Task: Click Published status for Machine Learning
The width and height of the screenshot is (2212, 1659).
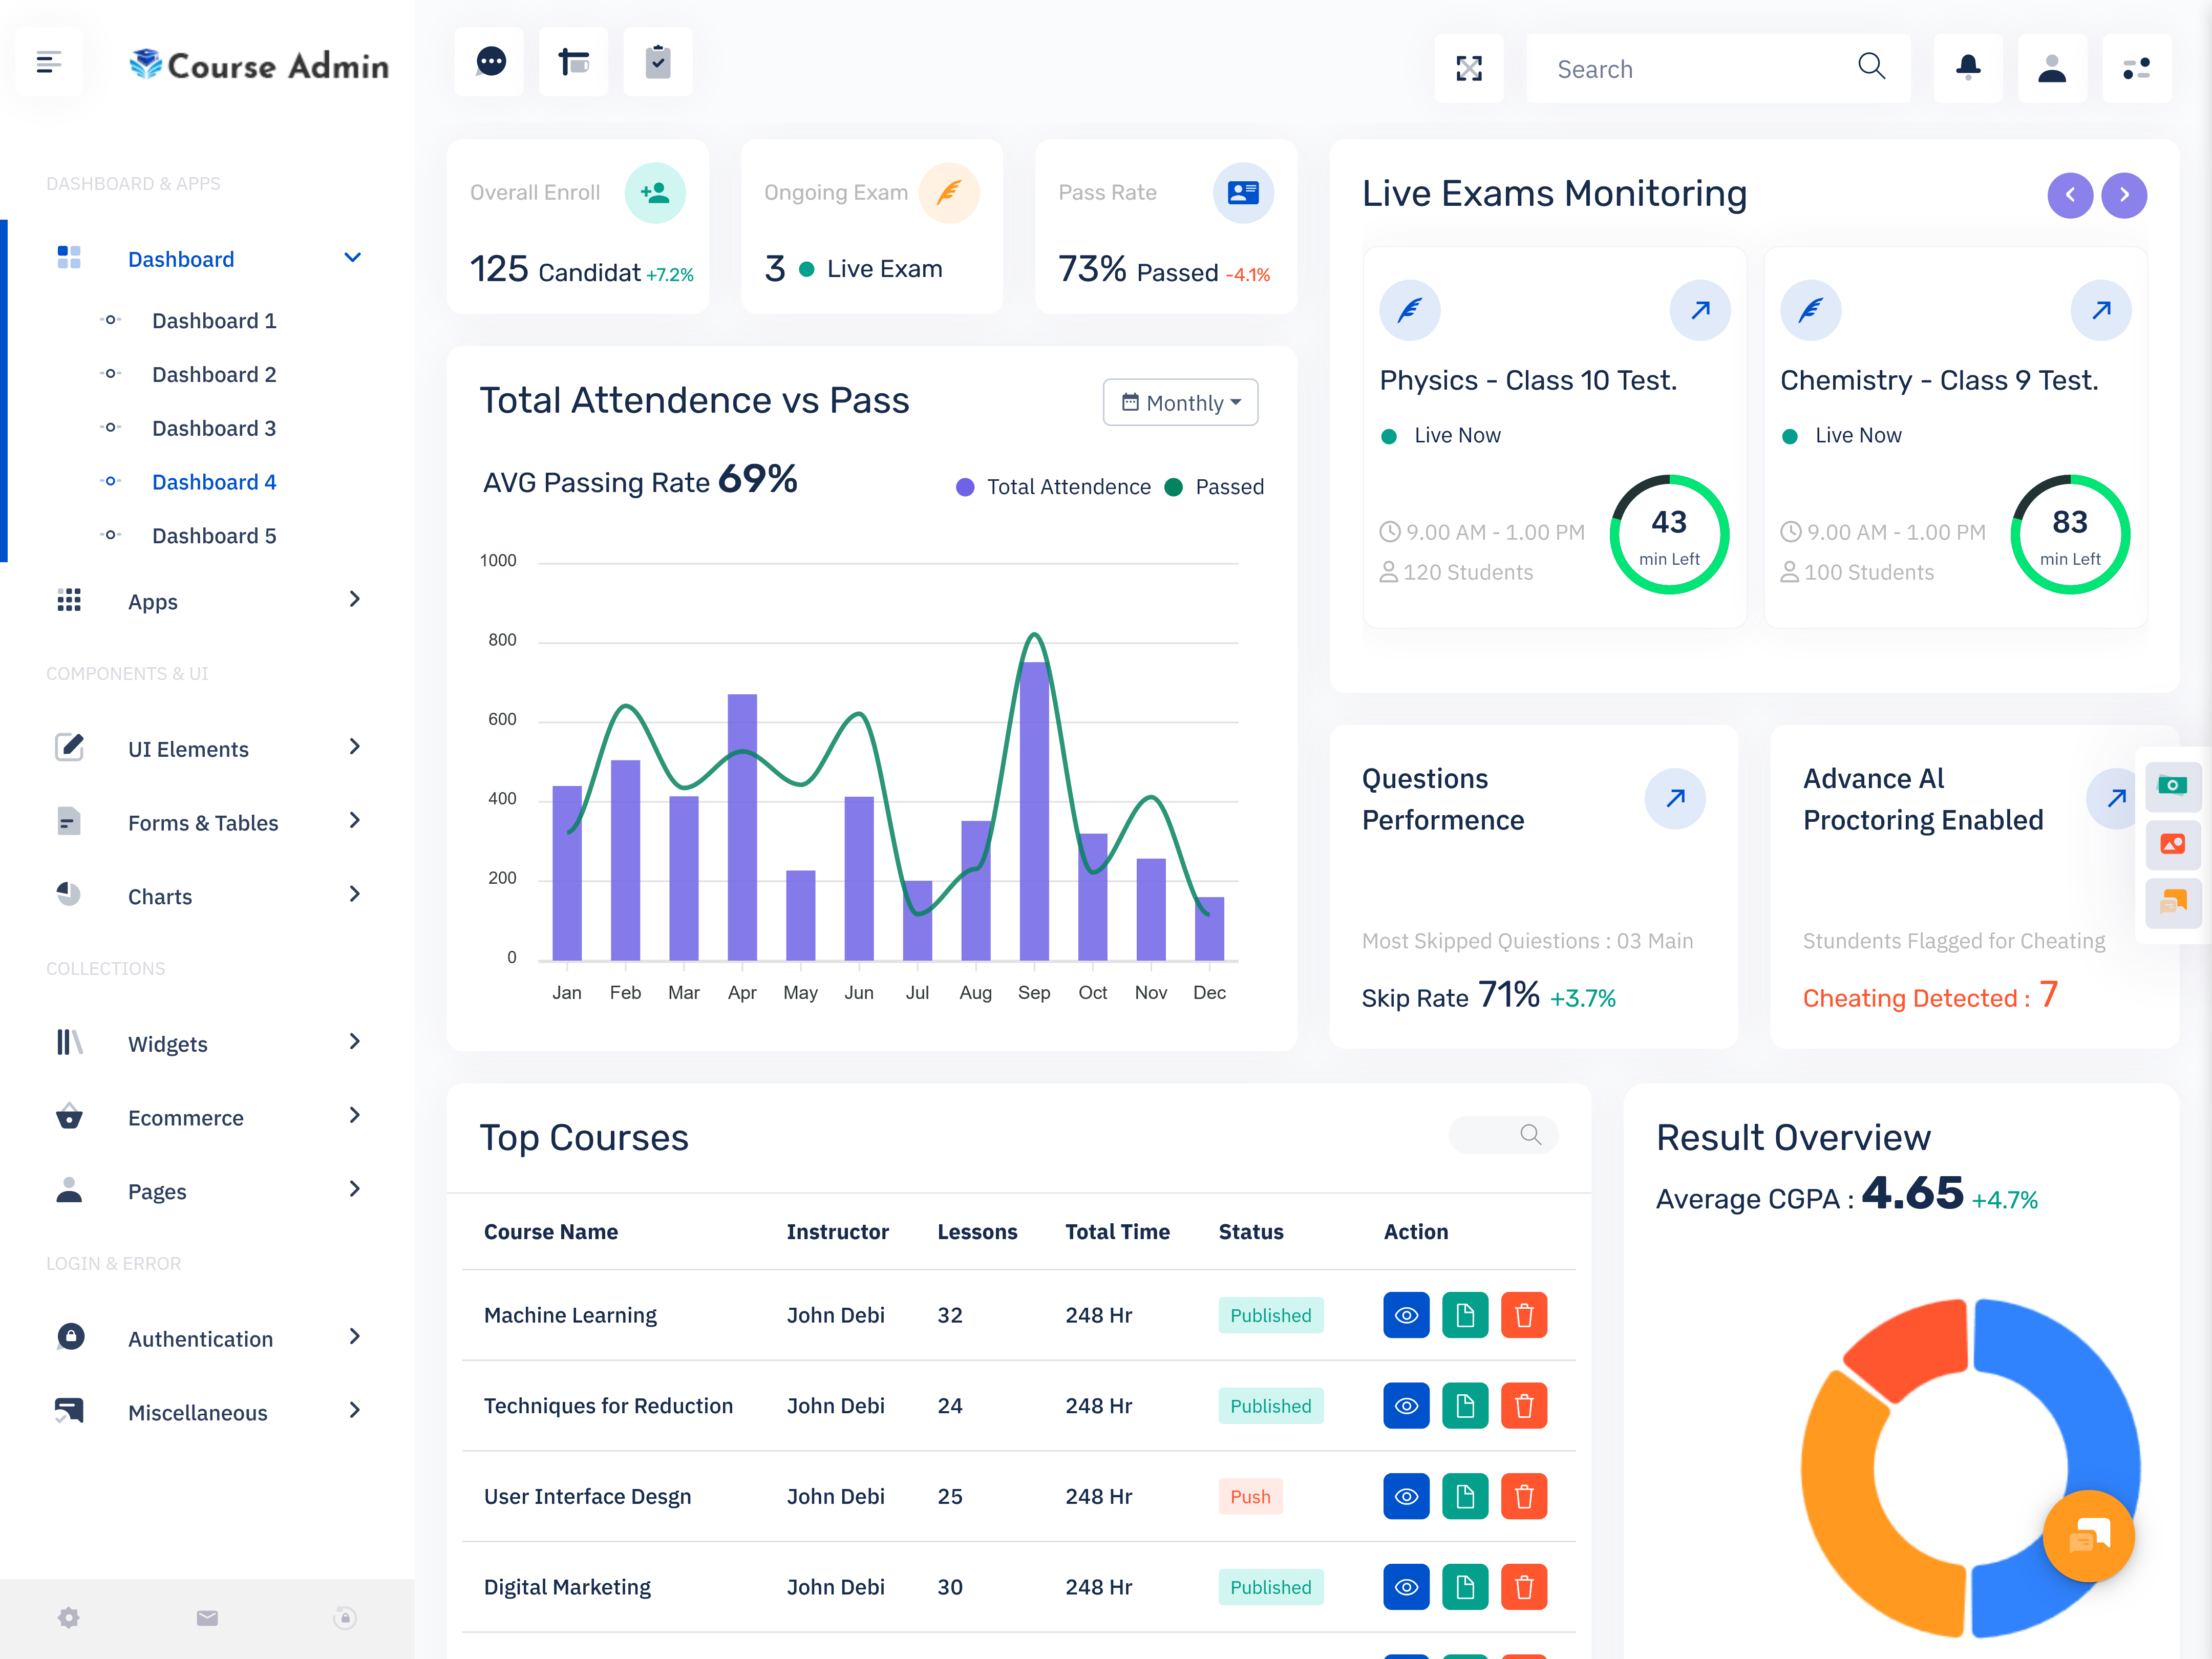Action: pos(1270,1315)
